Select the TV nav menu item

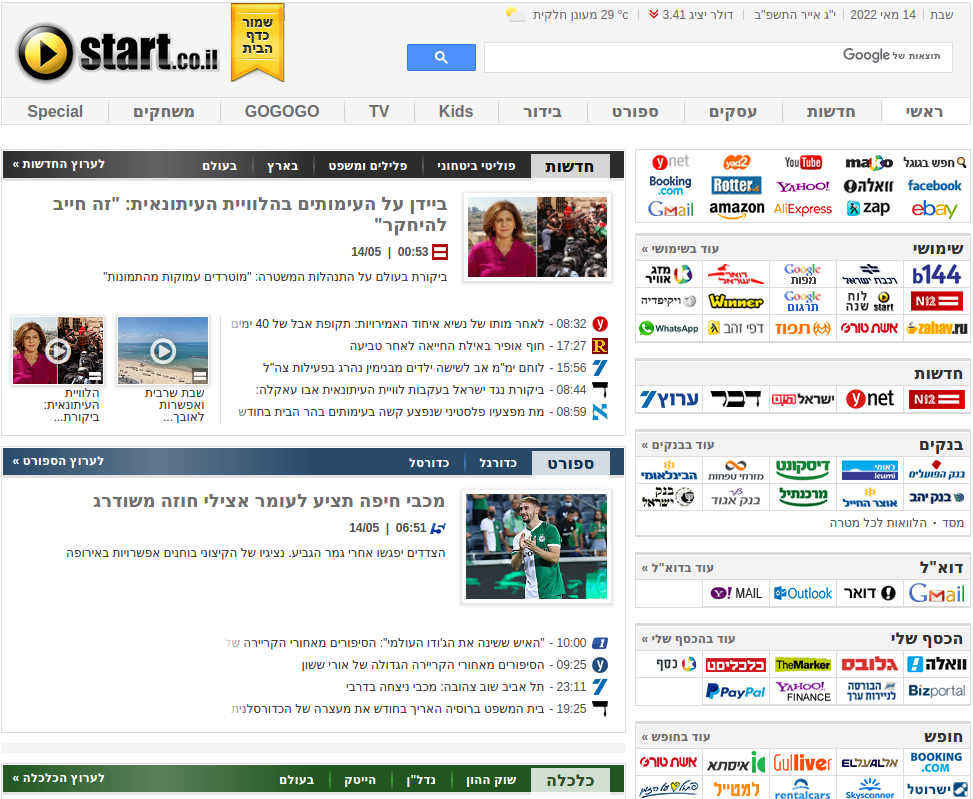[379, 112]
